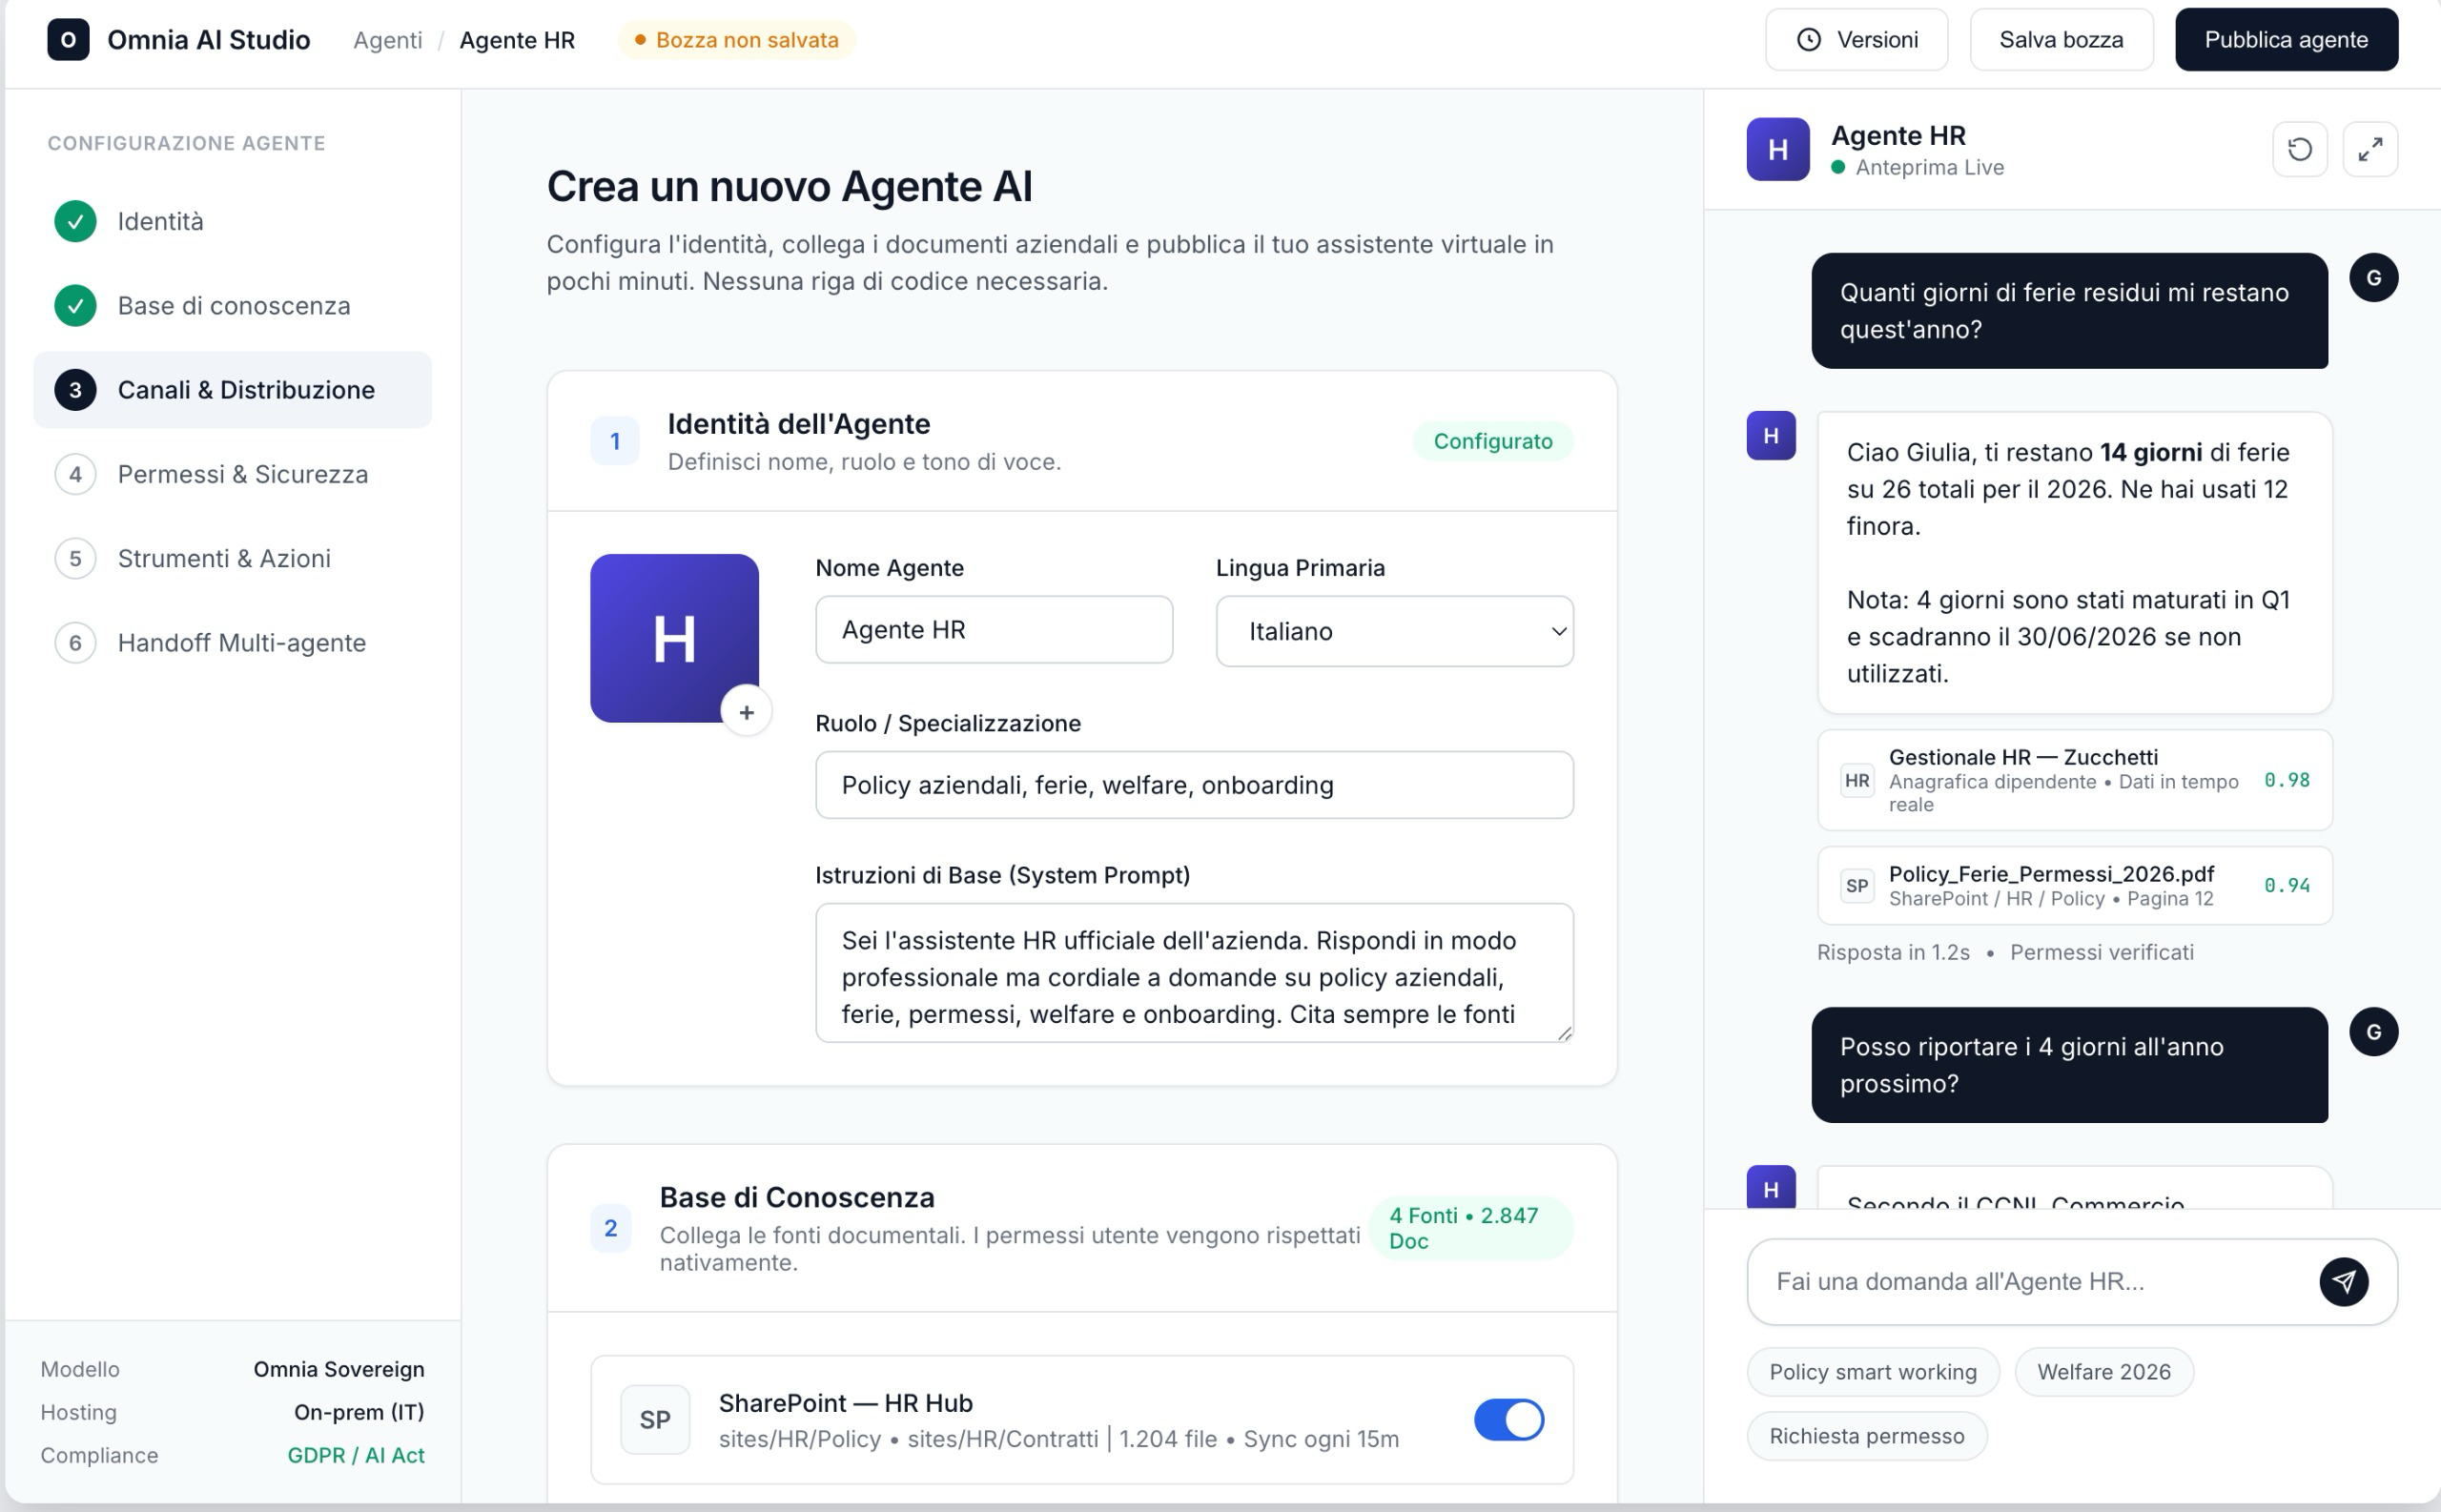This screenshot has width=2441, height=1512.
Task: Click the SP SharePoint source icon
Action: (655, 1420)
